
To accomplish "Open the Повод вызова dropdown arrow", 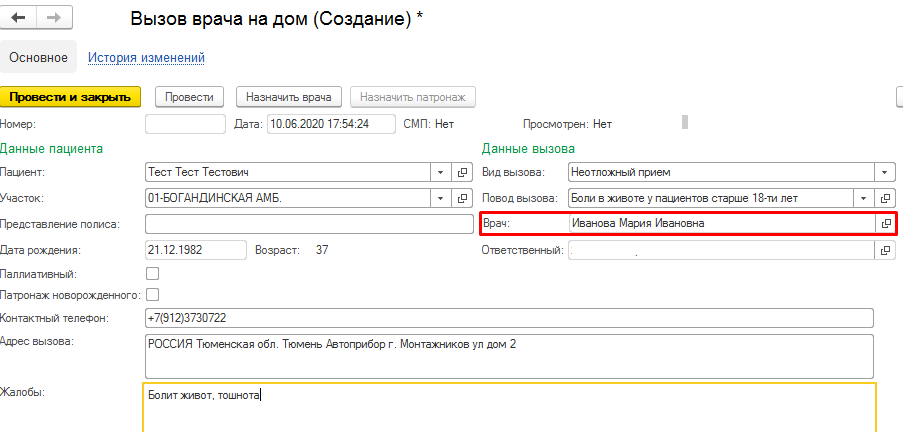I will pos(864,198).
